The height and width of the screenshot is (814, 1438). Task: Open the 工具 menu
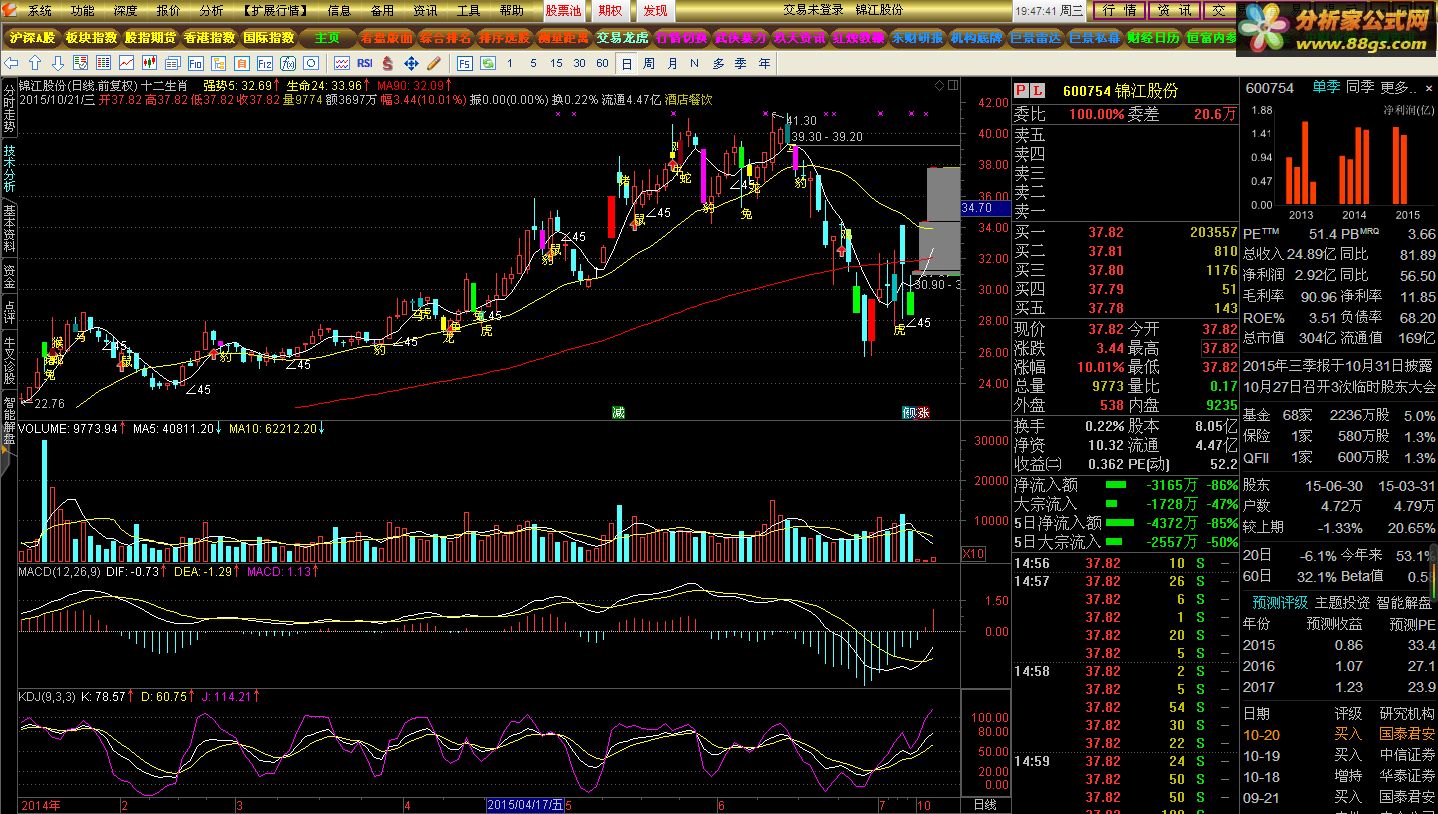pyautogui.click(x=468, y=10)
